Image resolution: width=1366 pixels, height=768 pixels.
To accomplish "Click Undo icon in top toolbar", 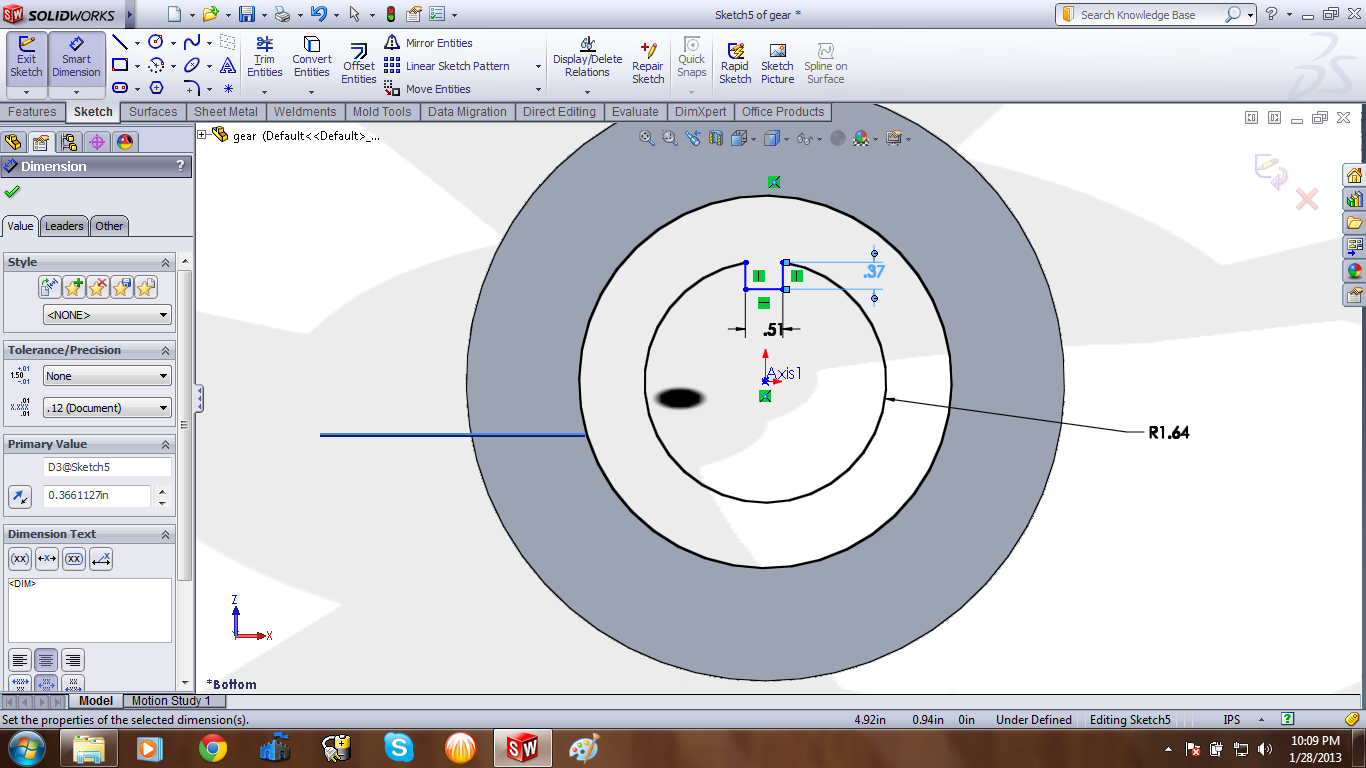I will [x=318, y=14].
